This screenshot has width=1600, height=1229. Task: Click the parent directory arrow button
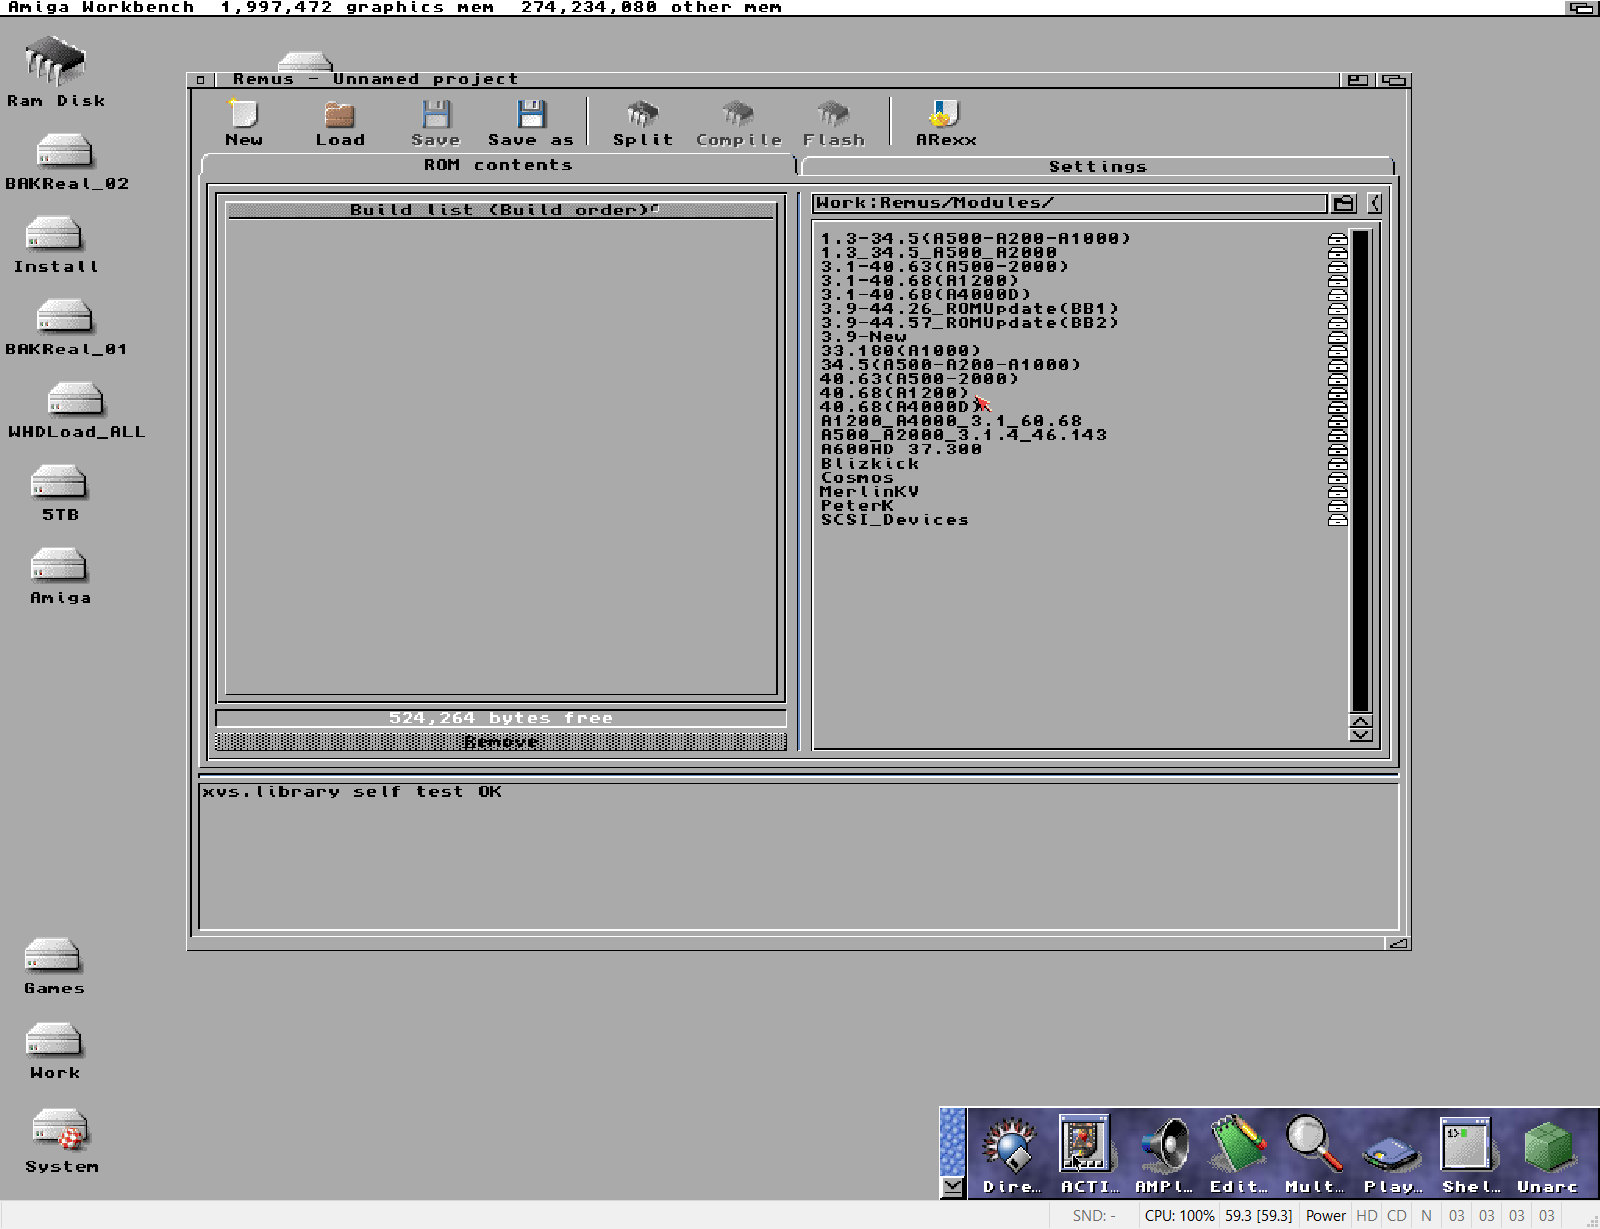click(1374, 203)
